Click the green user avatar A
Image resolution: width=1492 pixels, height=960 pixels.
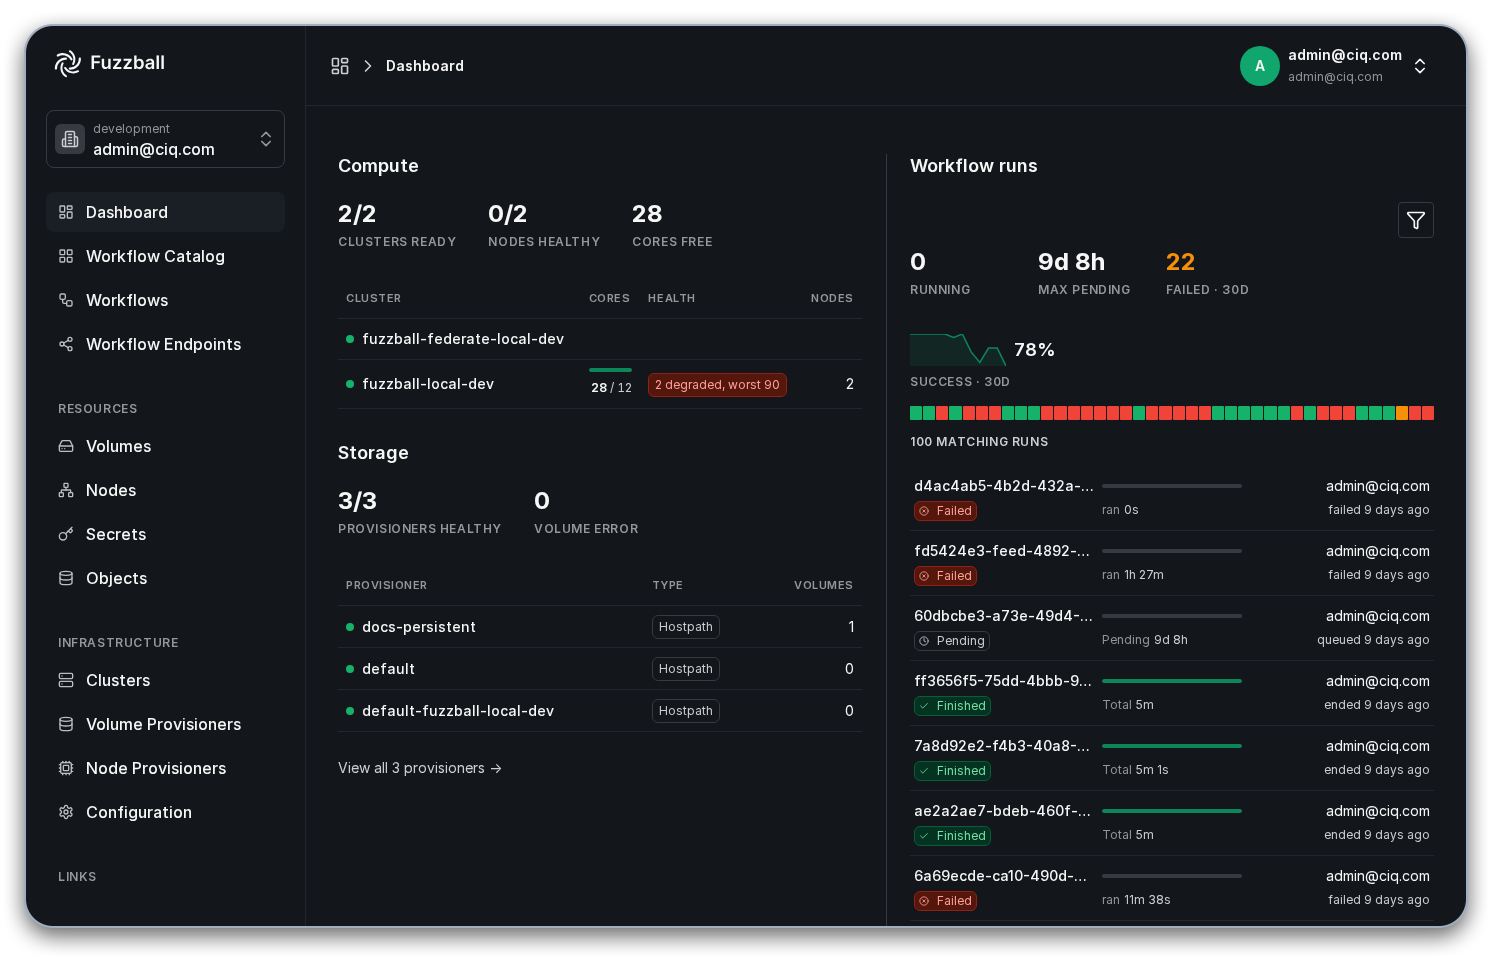[1260, 66]
